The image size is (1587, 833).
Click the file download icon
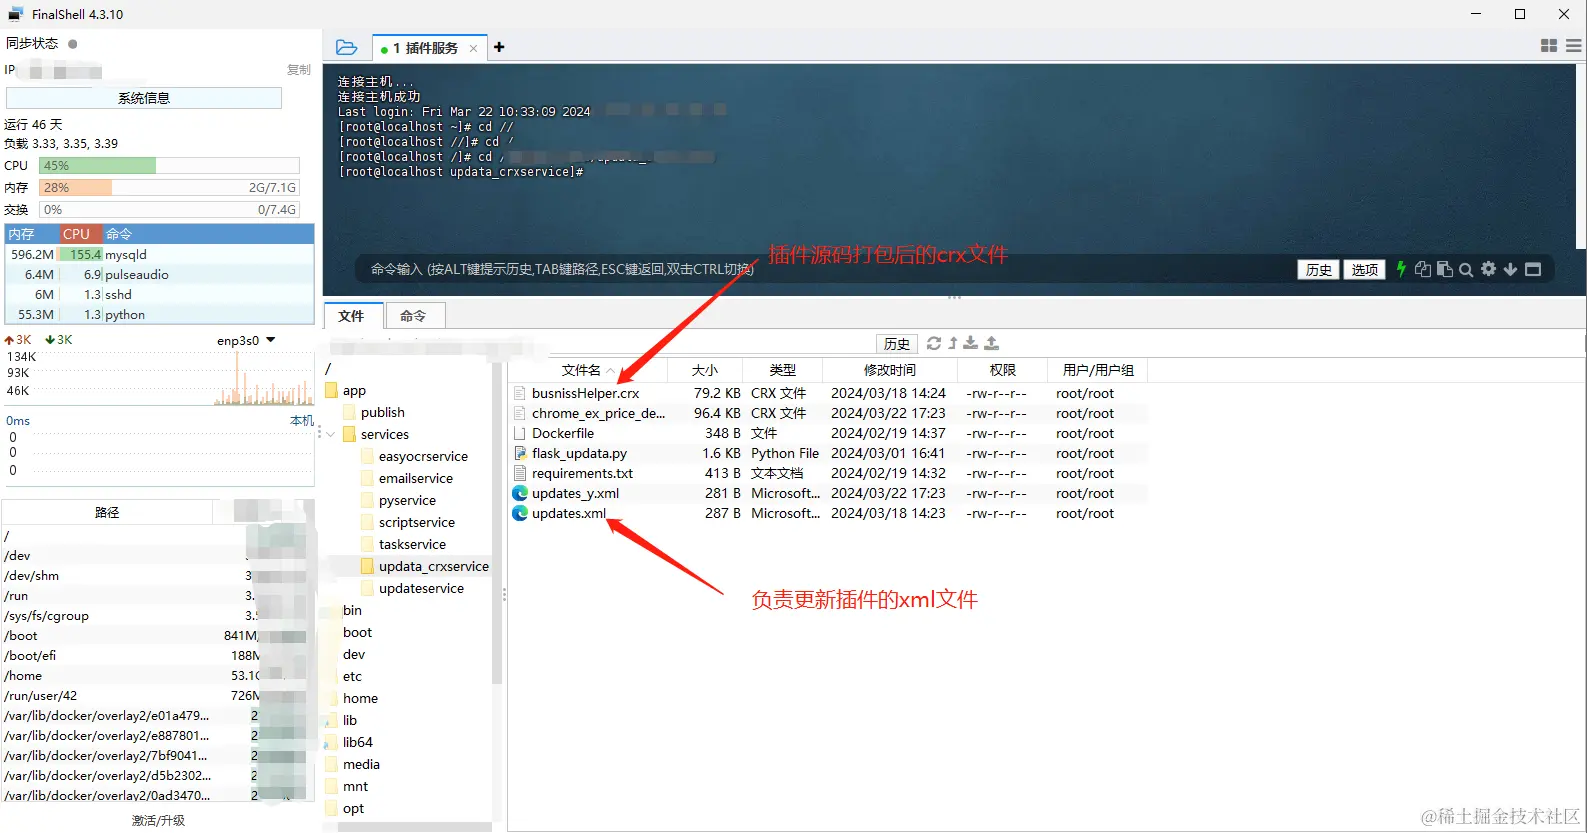coord(971,343)
